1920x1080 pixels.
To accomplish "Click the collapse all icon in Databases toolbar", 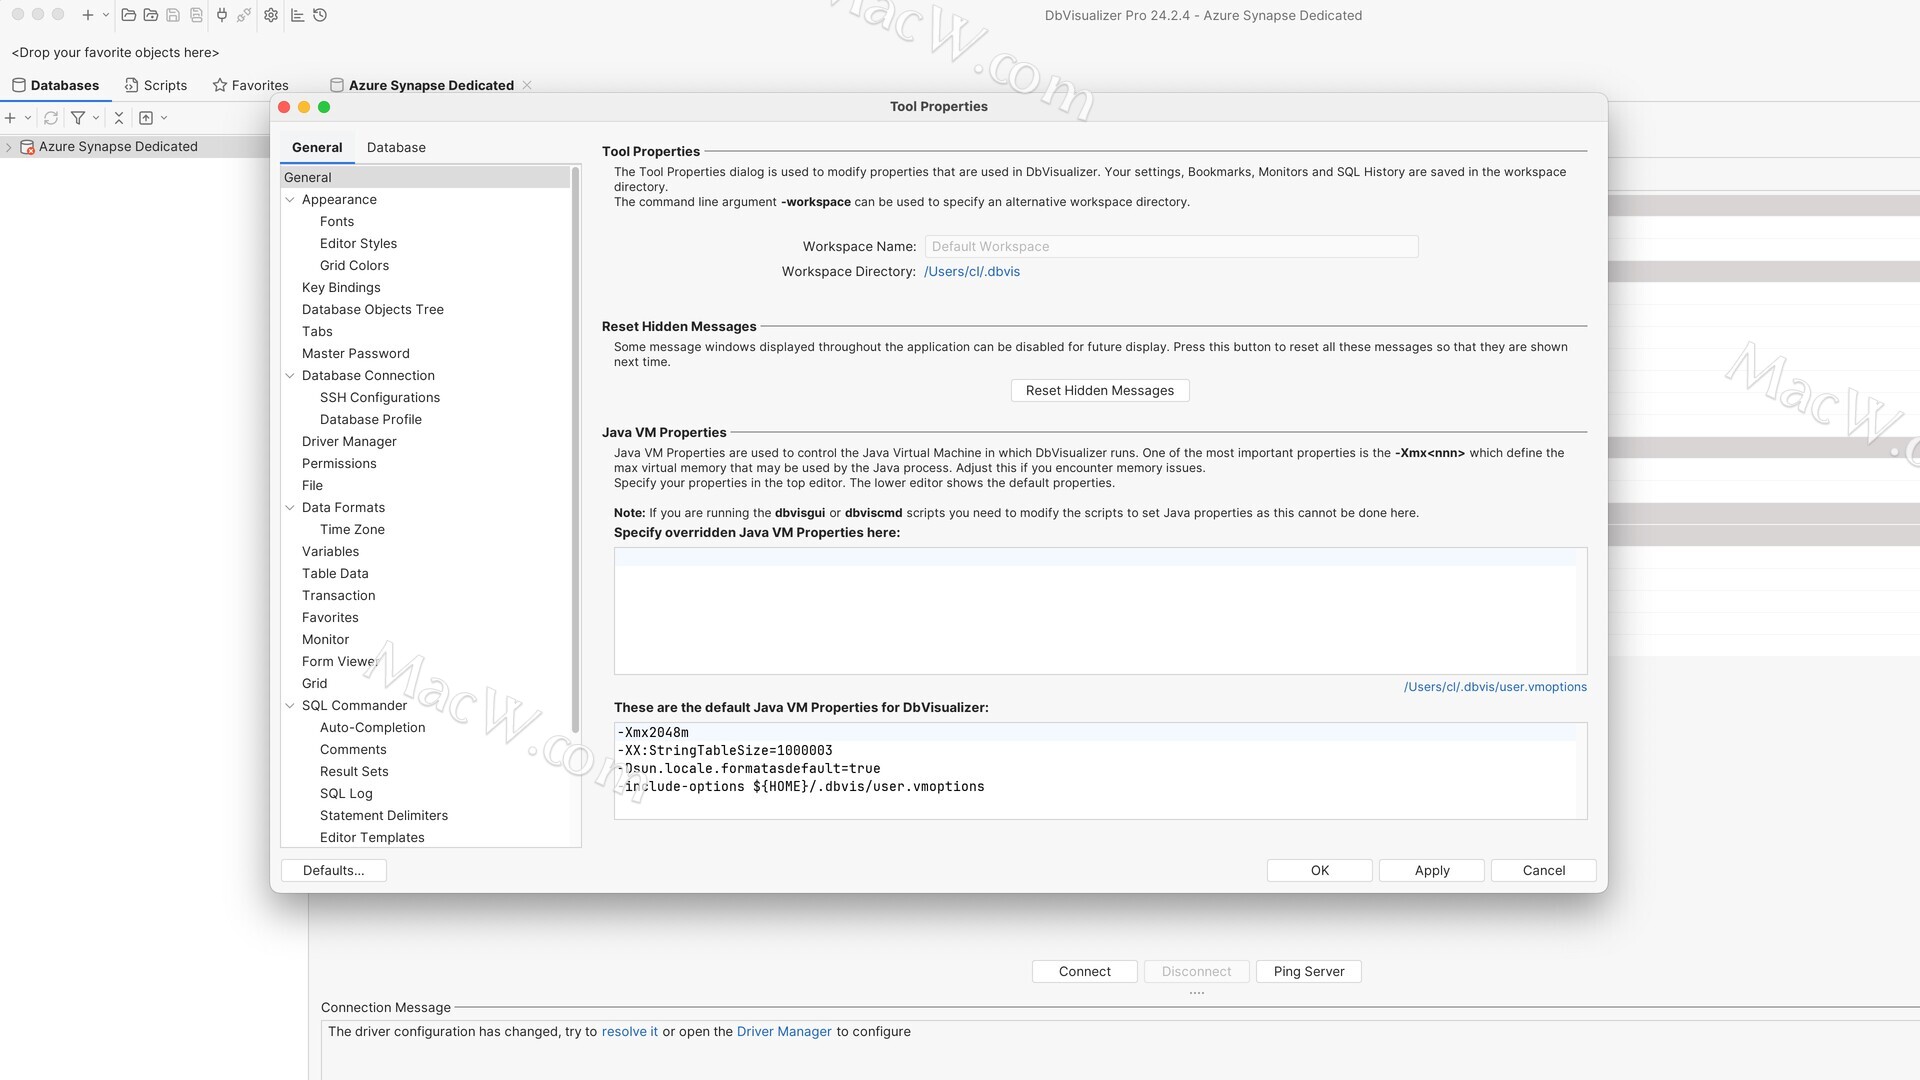I will (119, 118).
